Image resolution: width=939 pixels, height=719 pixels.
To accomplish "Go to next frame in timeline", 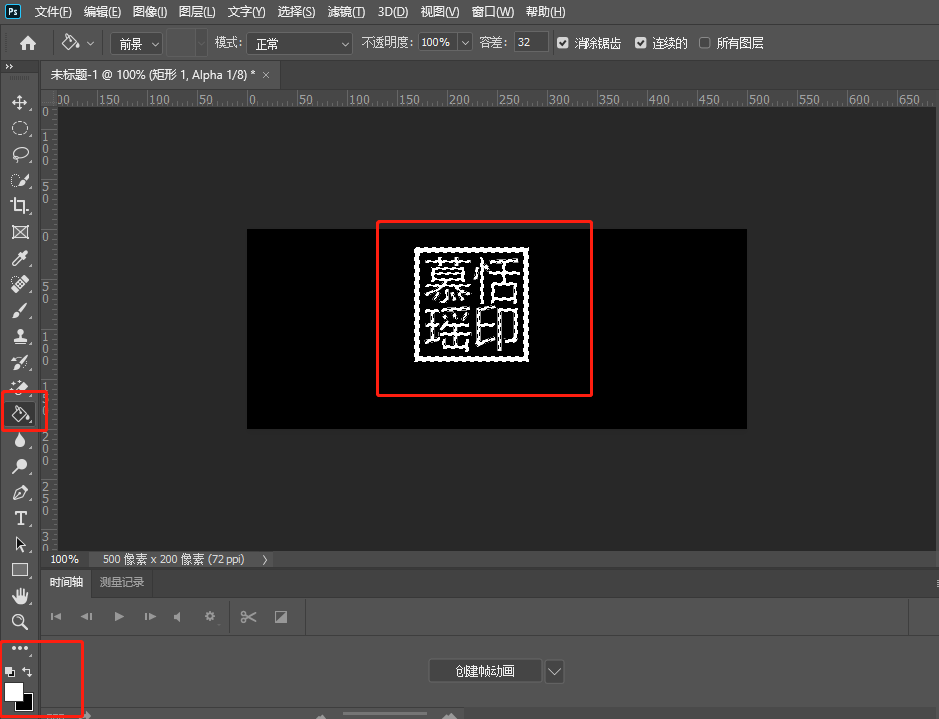I will [150, 617].
